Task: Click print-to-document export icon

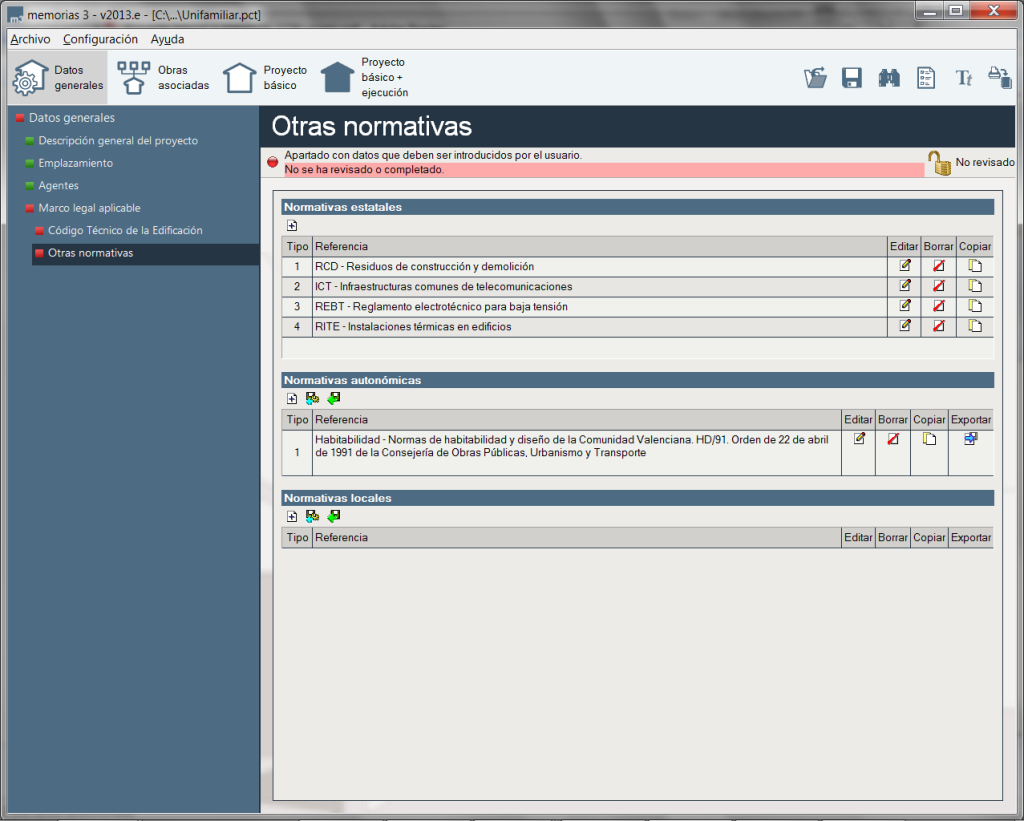Action: [x=1000, y=78]
